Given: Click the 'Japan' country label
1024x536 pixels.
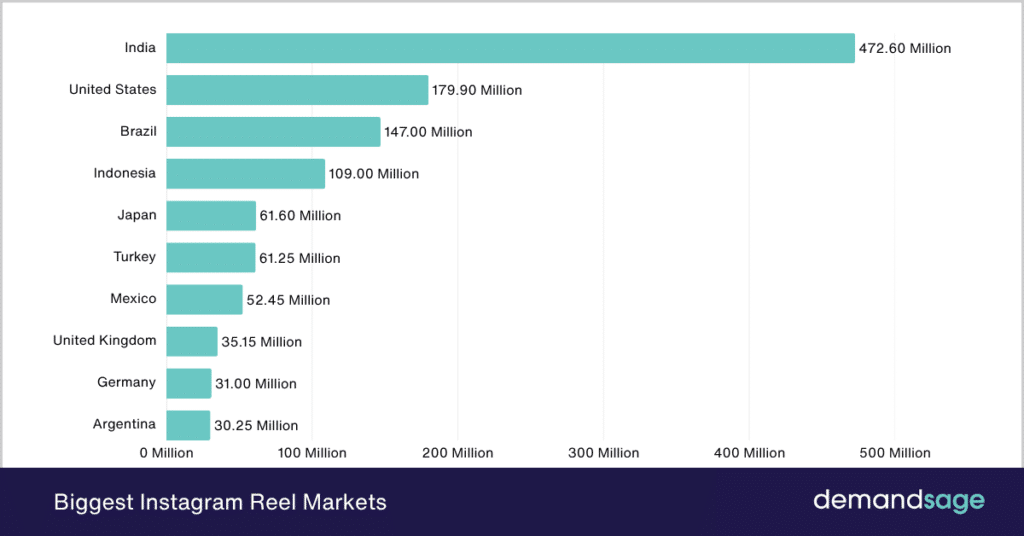Looking at the screenshot, I should [x=136, y=215].
